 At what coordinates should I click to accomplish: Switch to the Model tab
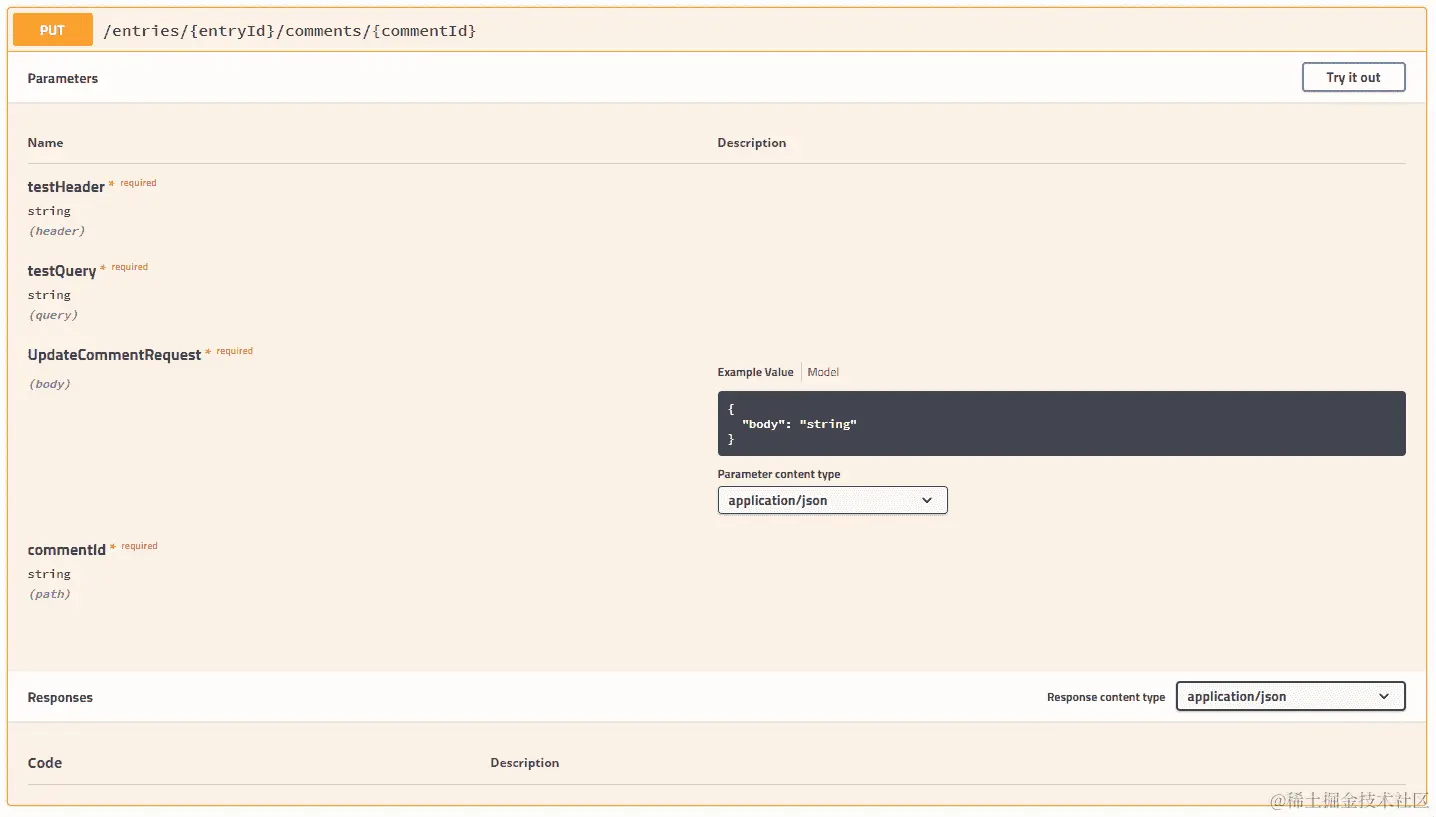tap(823, 372)
